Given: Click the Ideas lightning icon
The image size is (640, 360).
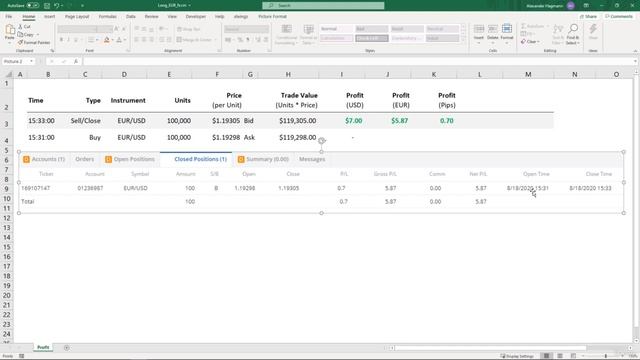Looking at the screenshot, I should click(593, 29).
